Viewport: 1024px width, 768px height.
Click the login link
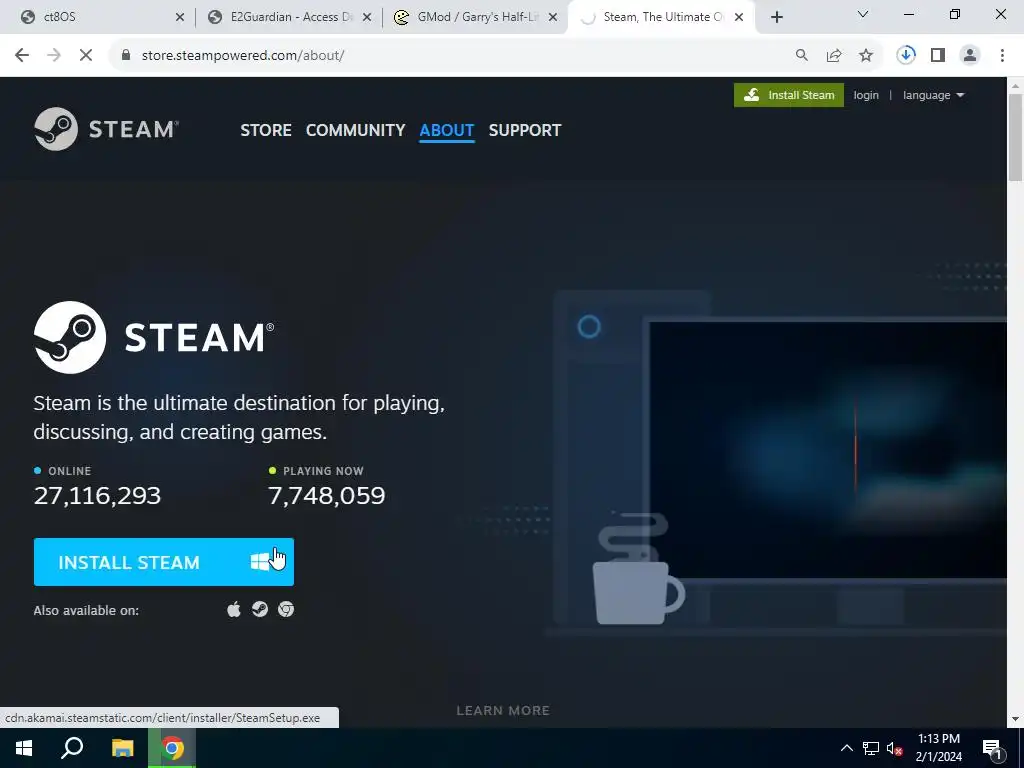(866, 95)
